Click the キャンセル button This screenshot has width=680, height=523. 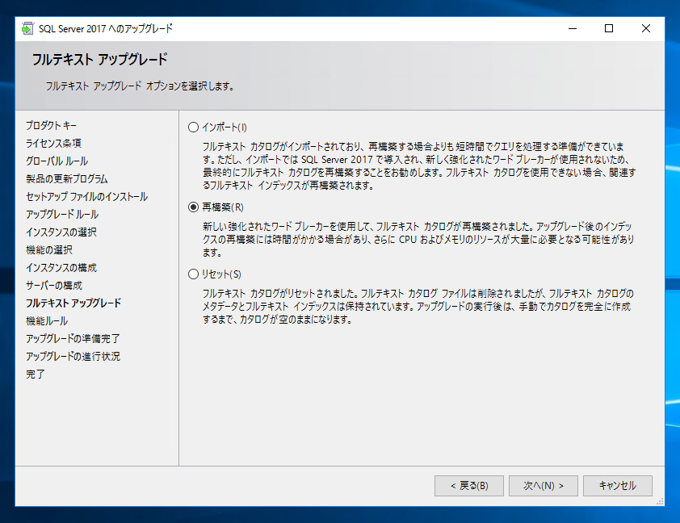tap(618, 486)
